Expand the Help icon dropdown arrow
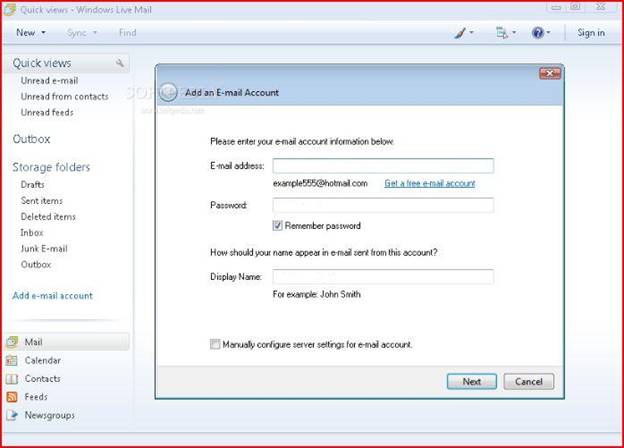This screenshot has width=624, height=448. point(548,33)
